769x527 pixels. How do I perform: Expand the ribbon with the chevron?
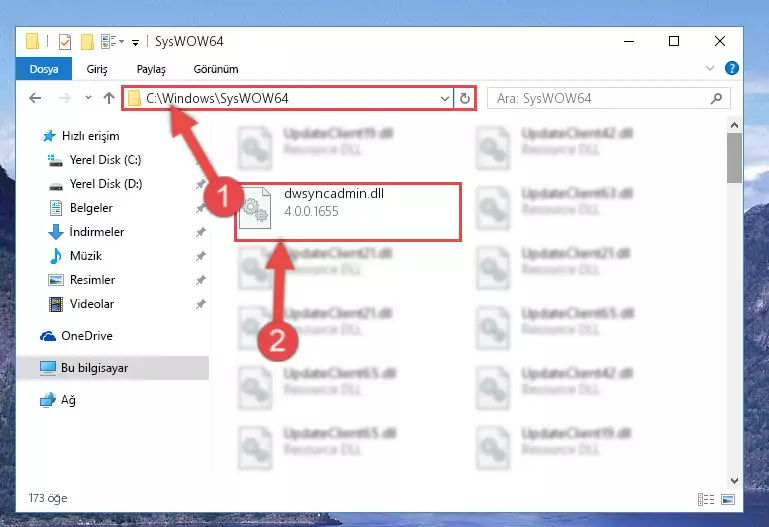[x=710, y=68]
